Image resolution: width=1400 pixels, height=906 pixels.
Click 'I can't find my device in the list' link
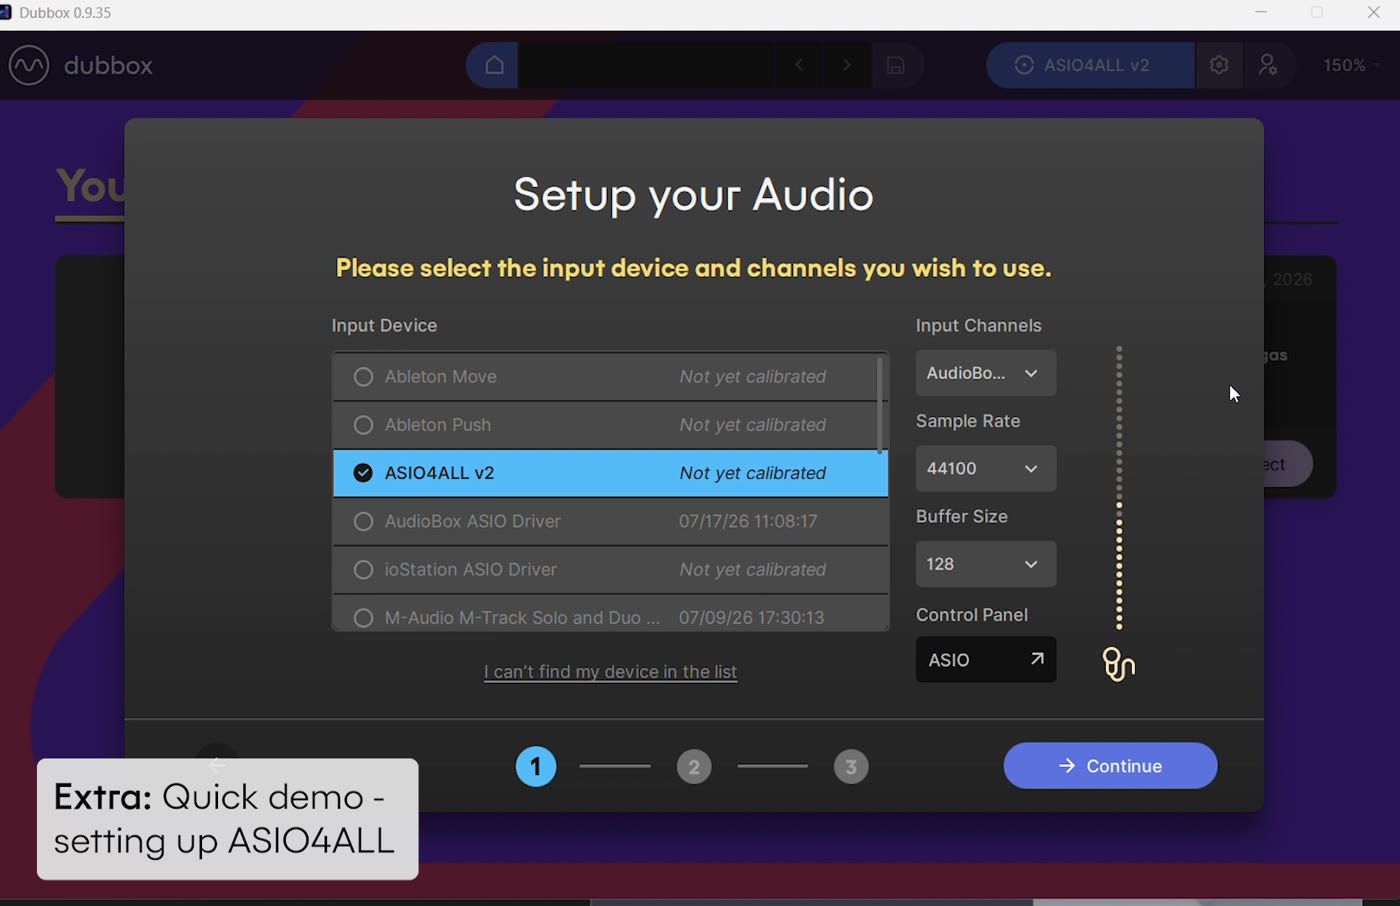(x=610, y=672)
